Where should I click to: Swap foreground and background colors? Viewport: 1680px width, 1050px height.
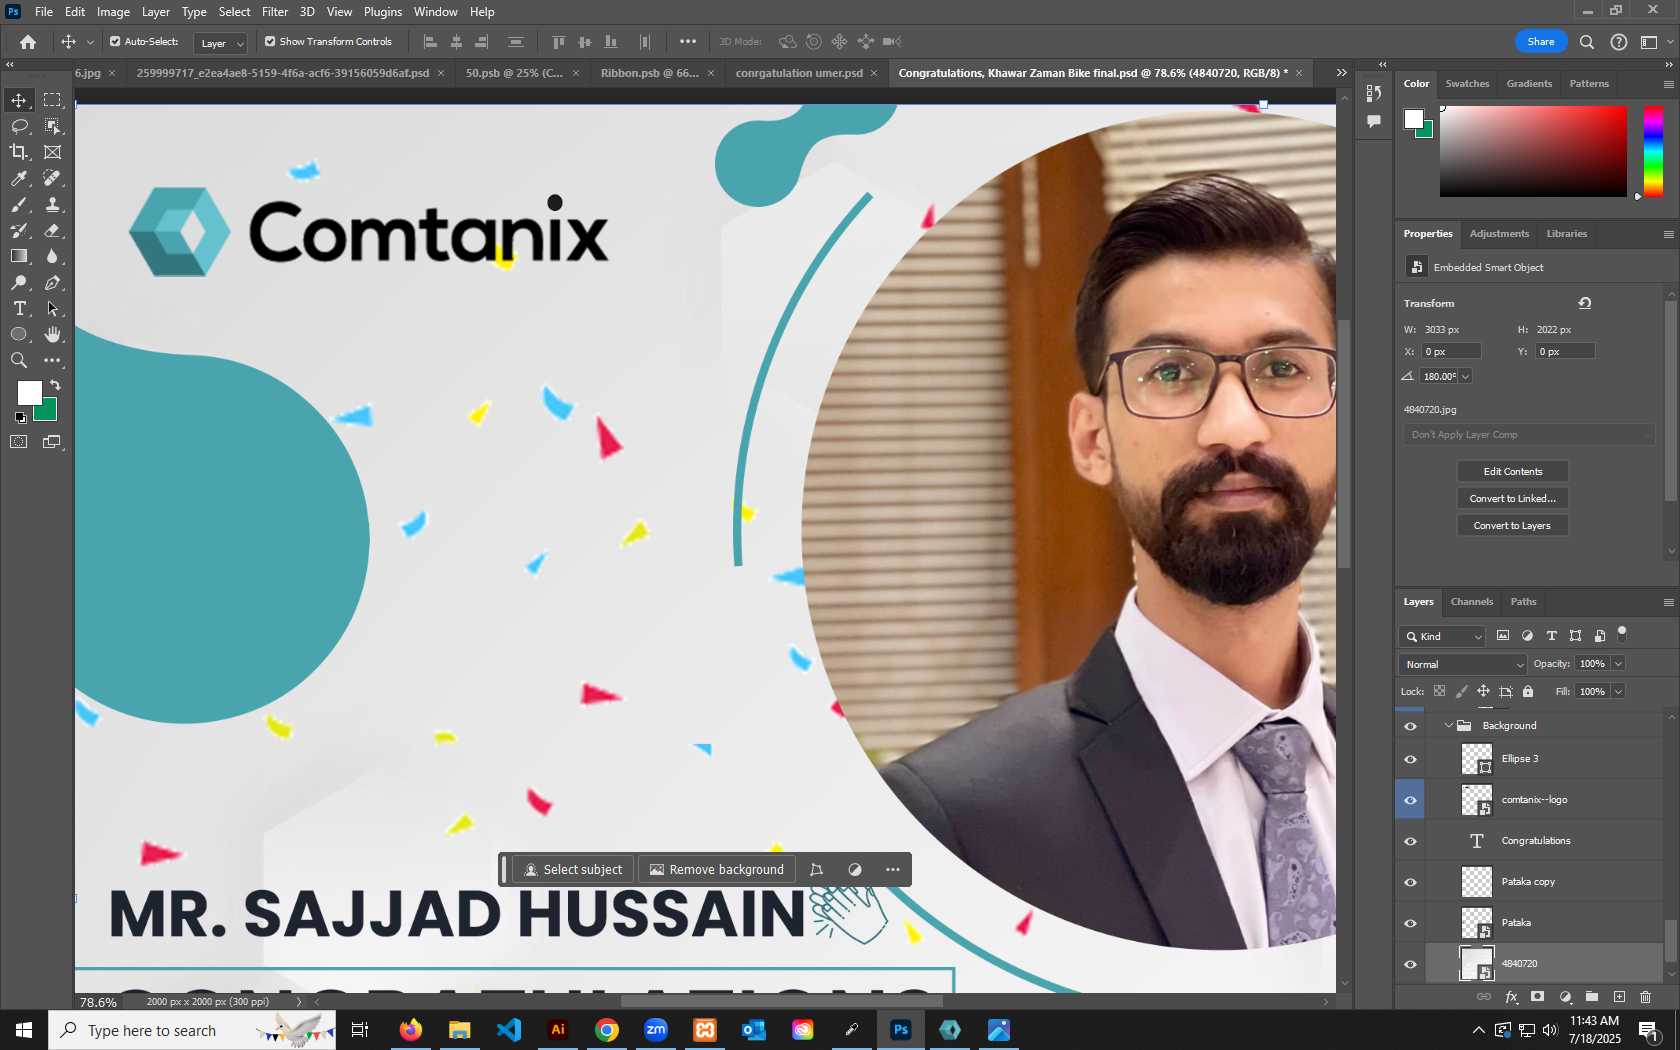click(x=55, y=385)
